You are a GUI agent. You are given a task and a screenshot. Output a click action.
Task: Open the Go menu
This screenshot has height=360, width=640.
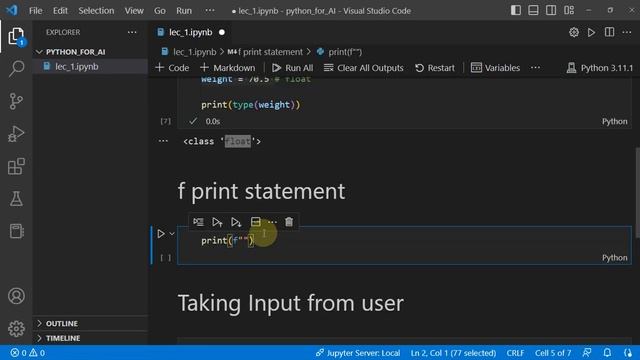(160, 11)
